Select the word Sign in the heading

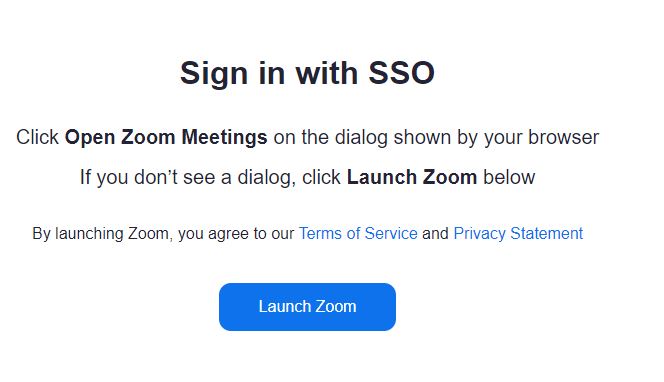point(214,75)
